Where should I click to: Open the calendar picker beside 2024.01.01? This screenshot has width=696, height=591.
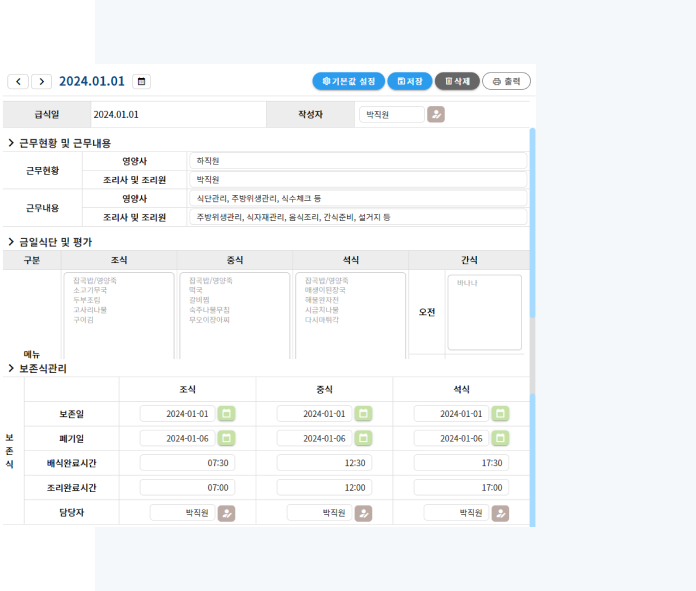141,81
